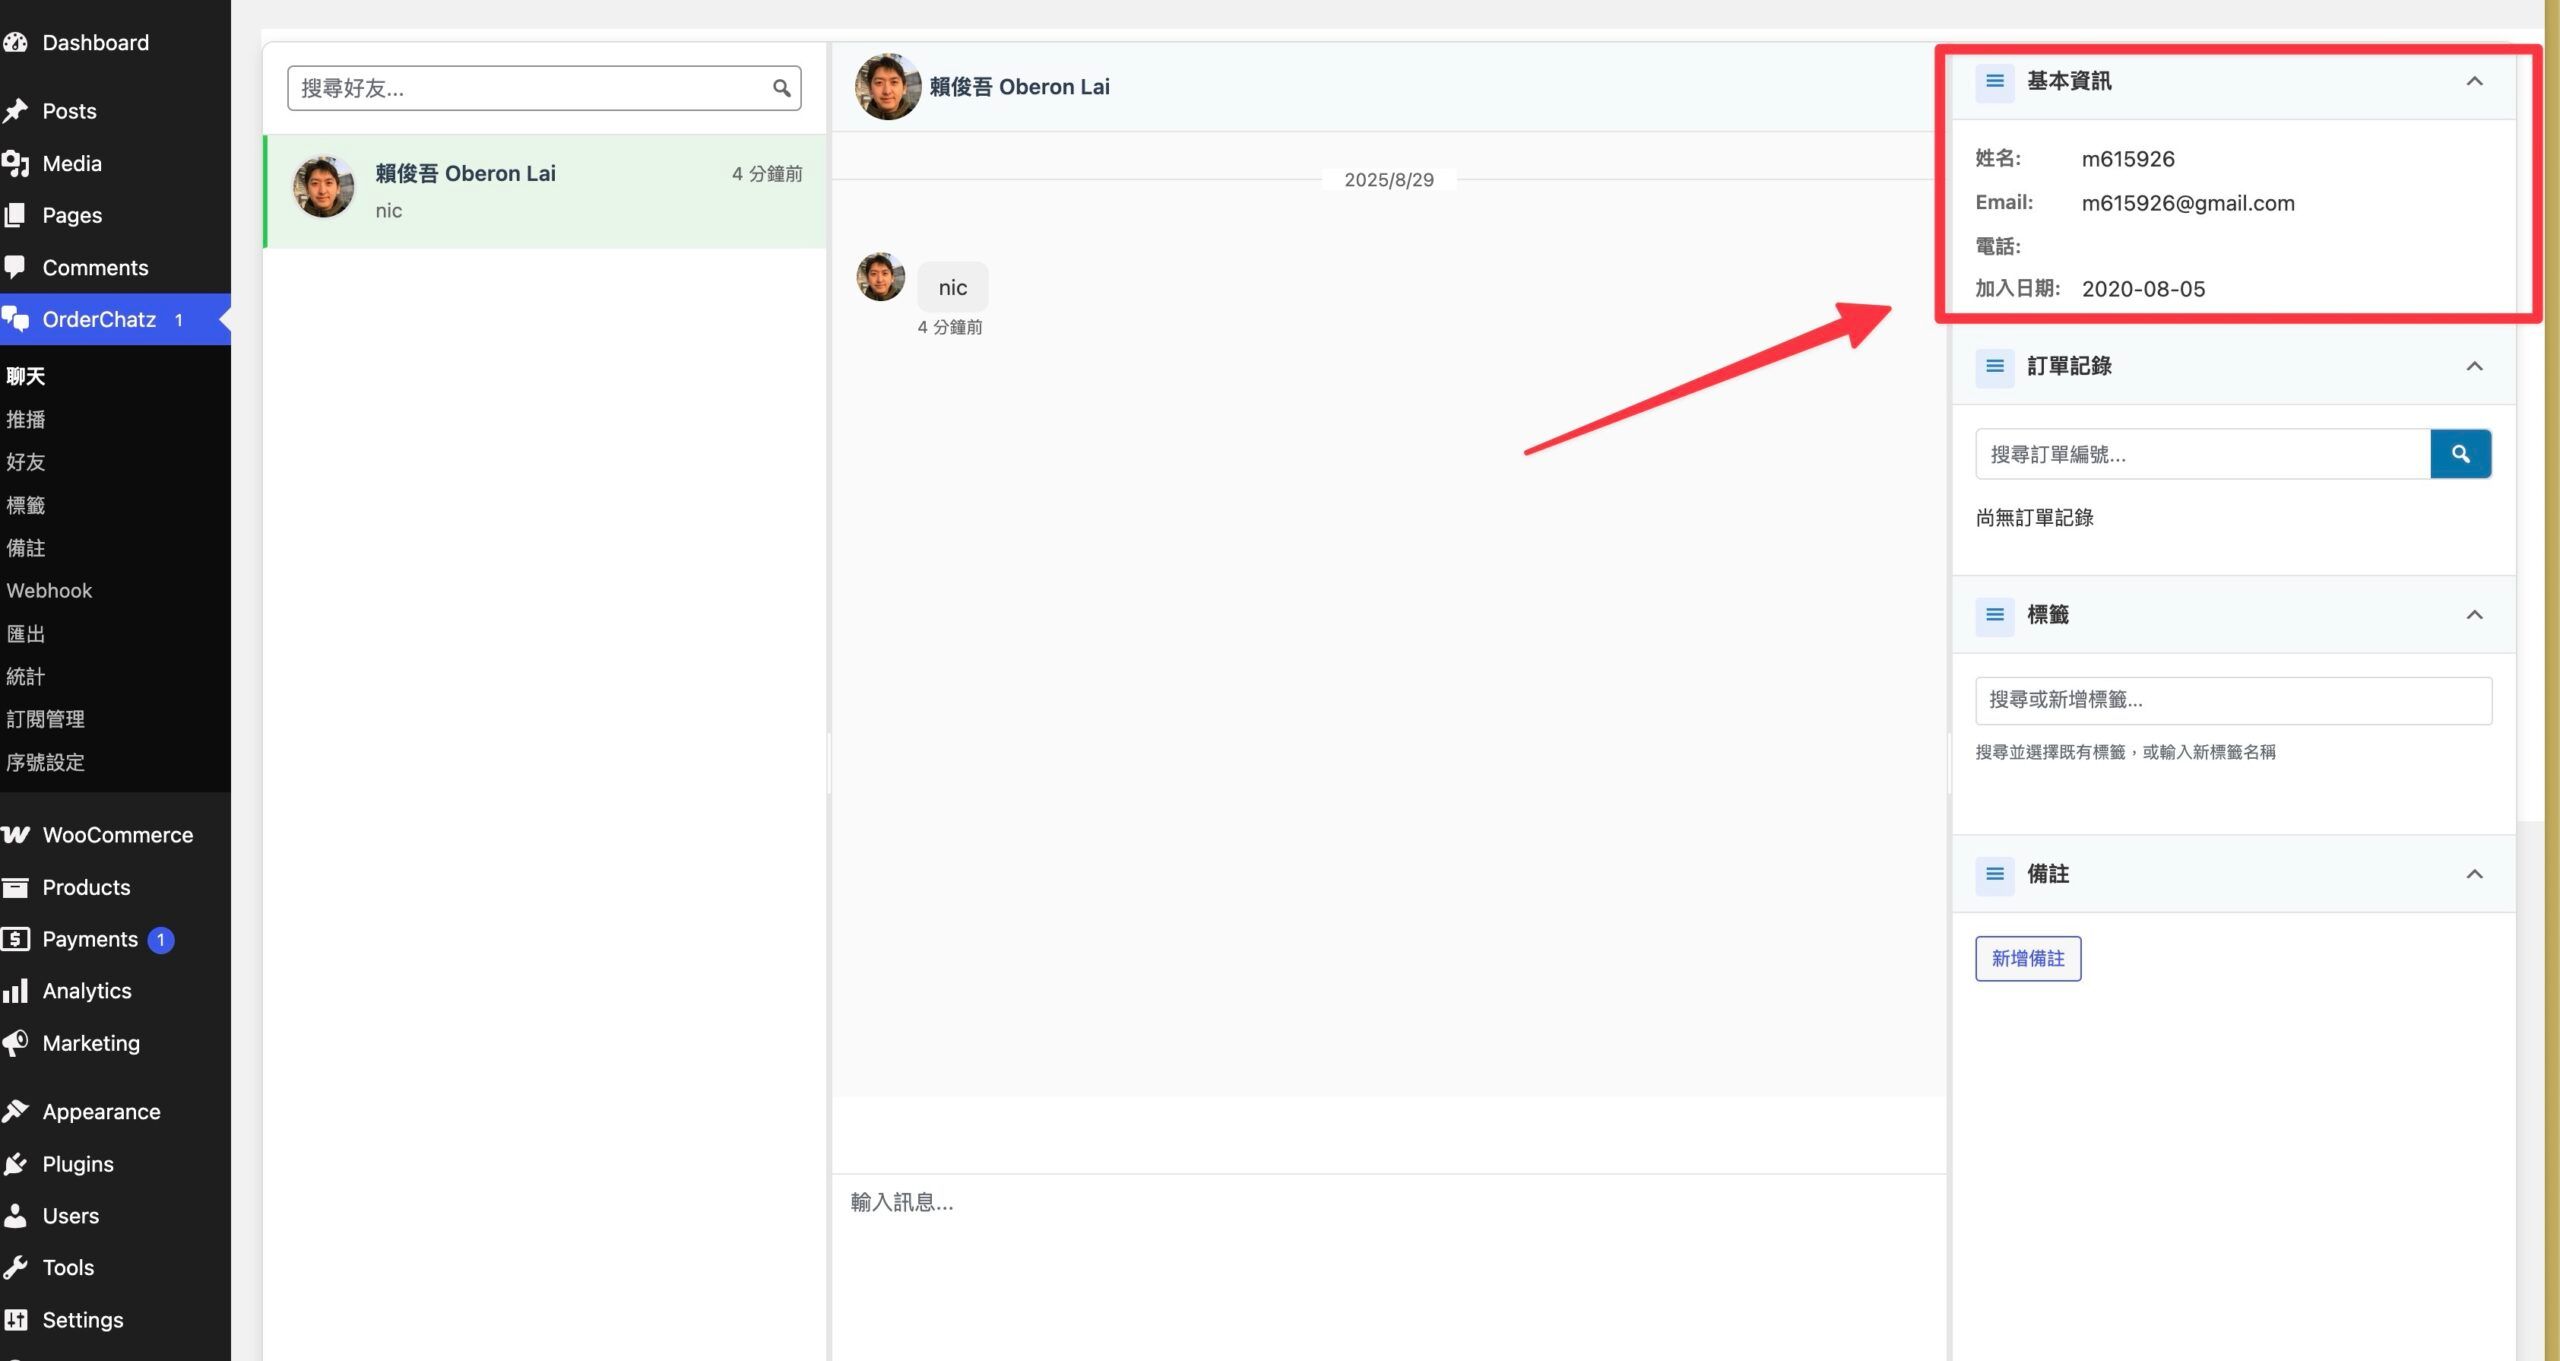
Task: Open the Plugins menu icon
Action: [15, 1164]
